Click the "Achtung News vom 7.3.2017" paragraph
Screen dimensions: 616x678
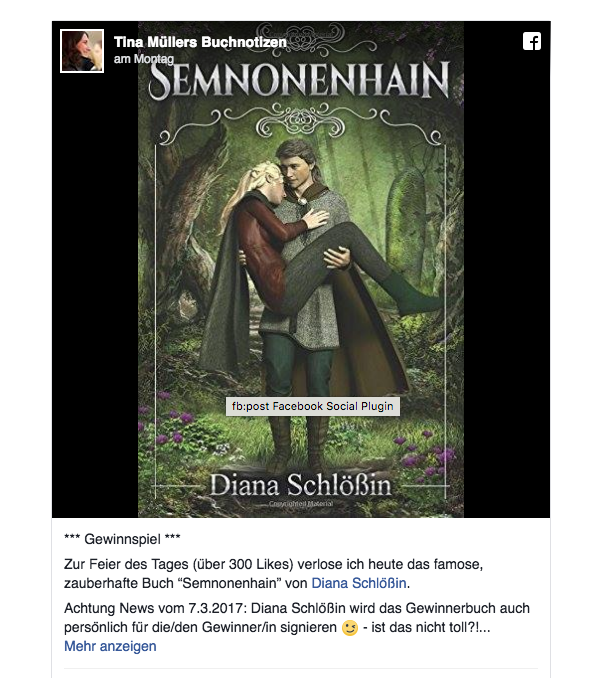(297, 618)
